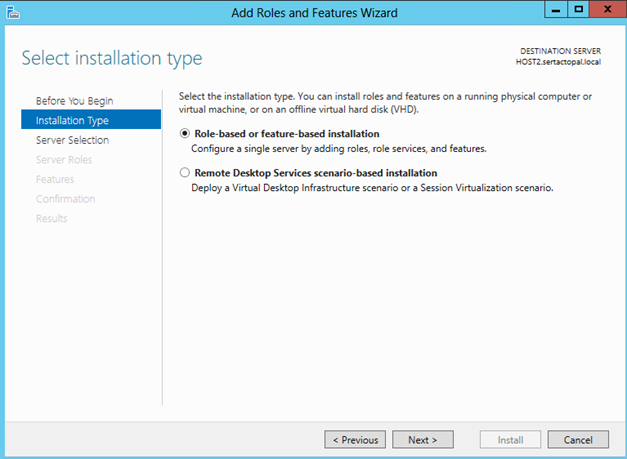
Task: Choose Remote Desktop Services scenario-based installation
Action: (184, 173)
